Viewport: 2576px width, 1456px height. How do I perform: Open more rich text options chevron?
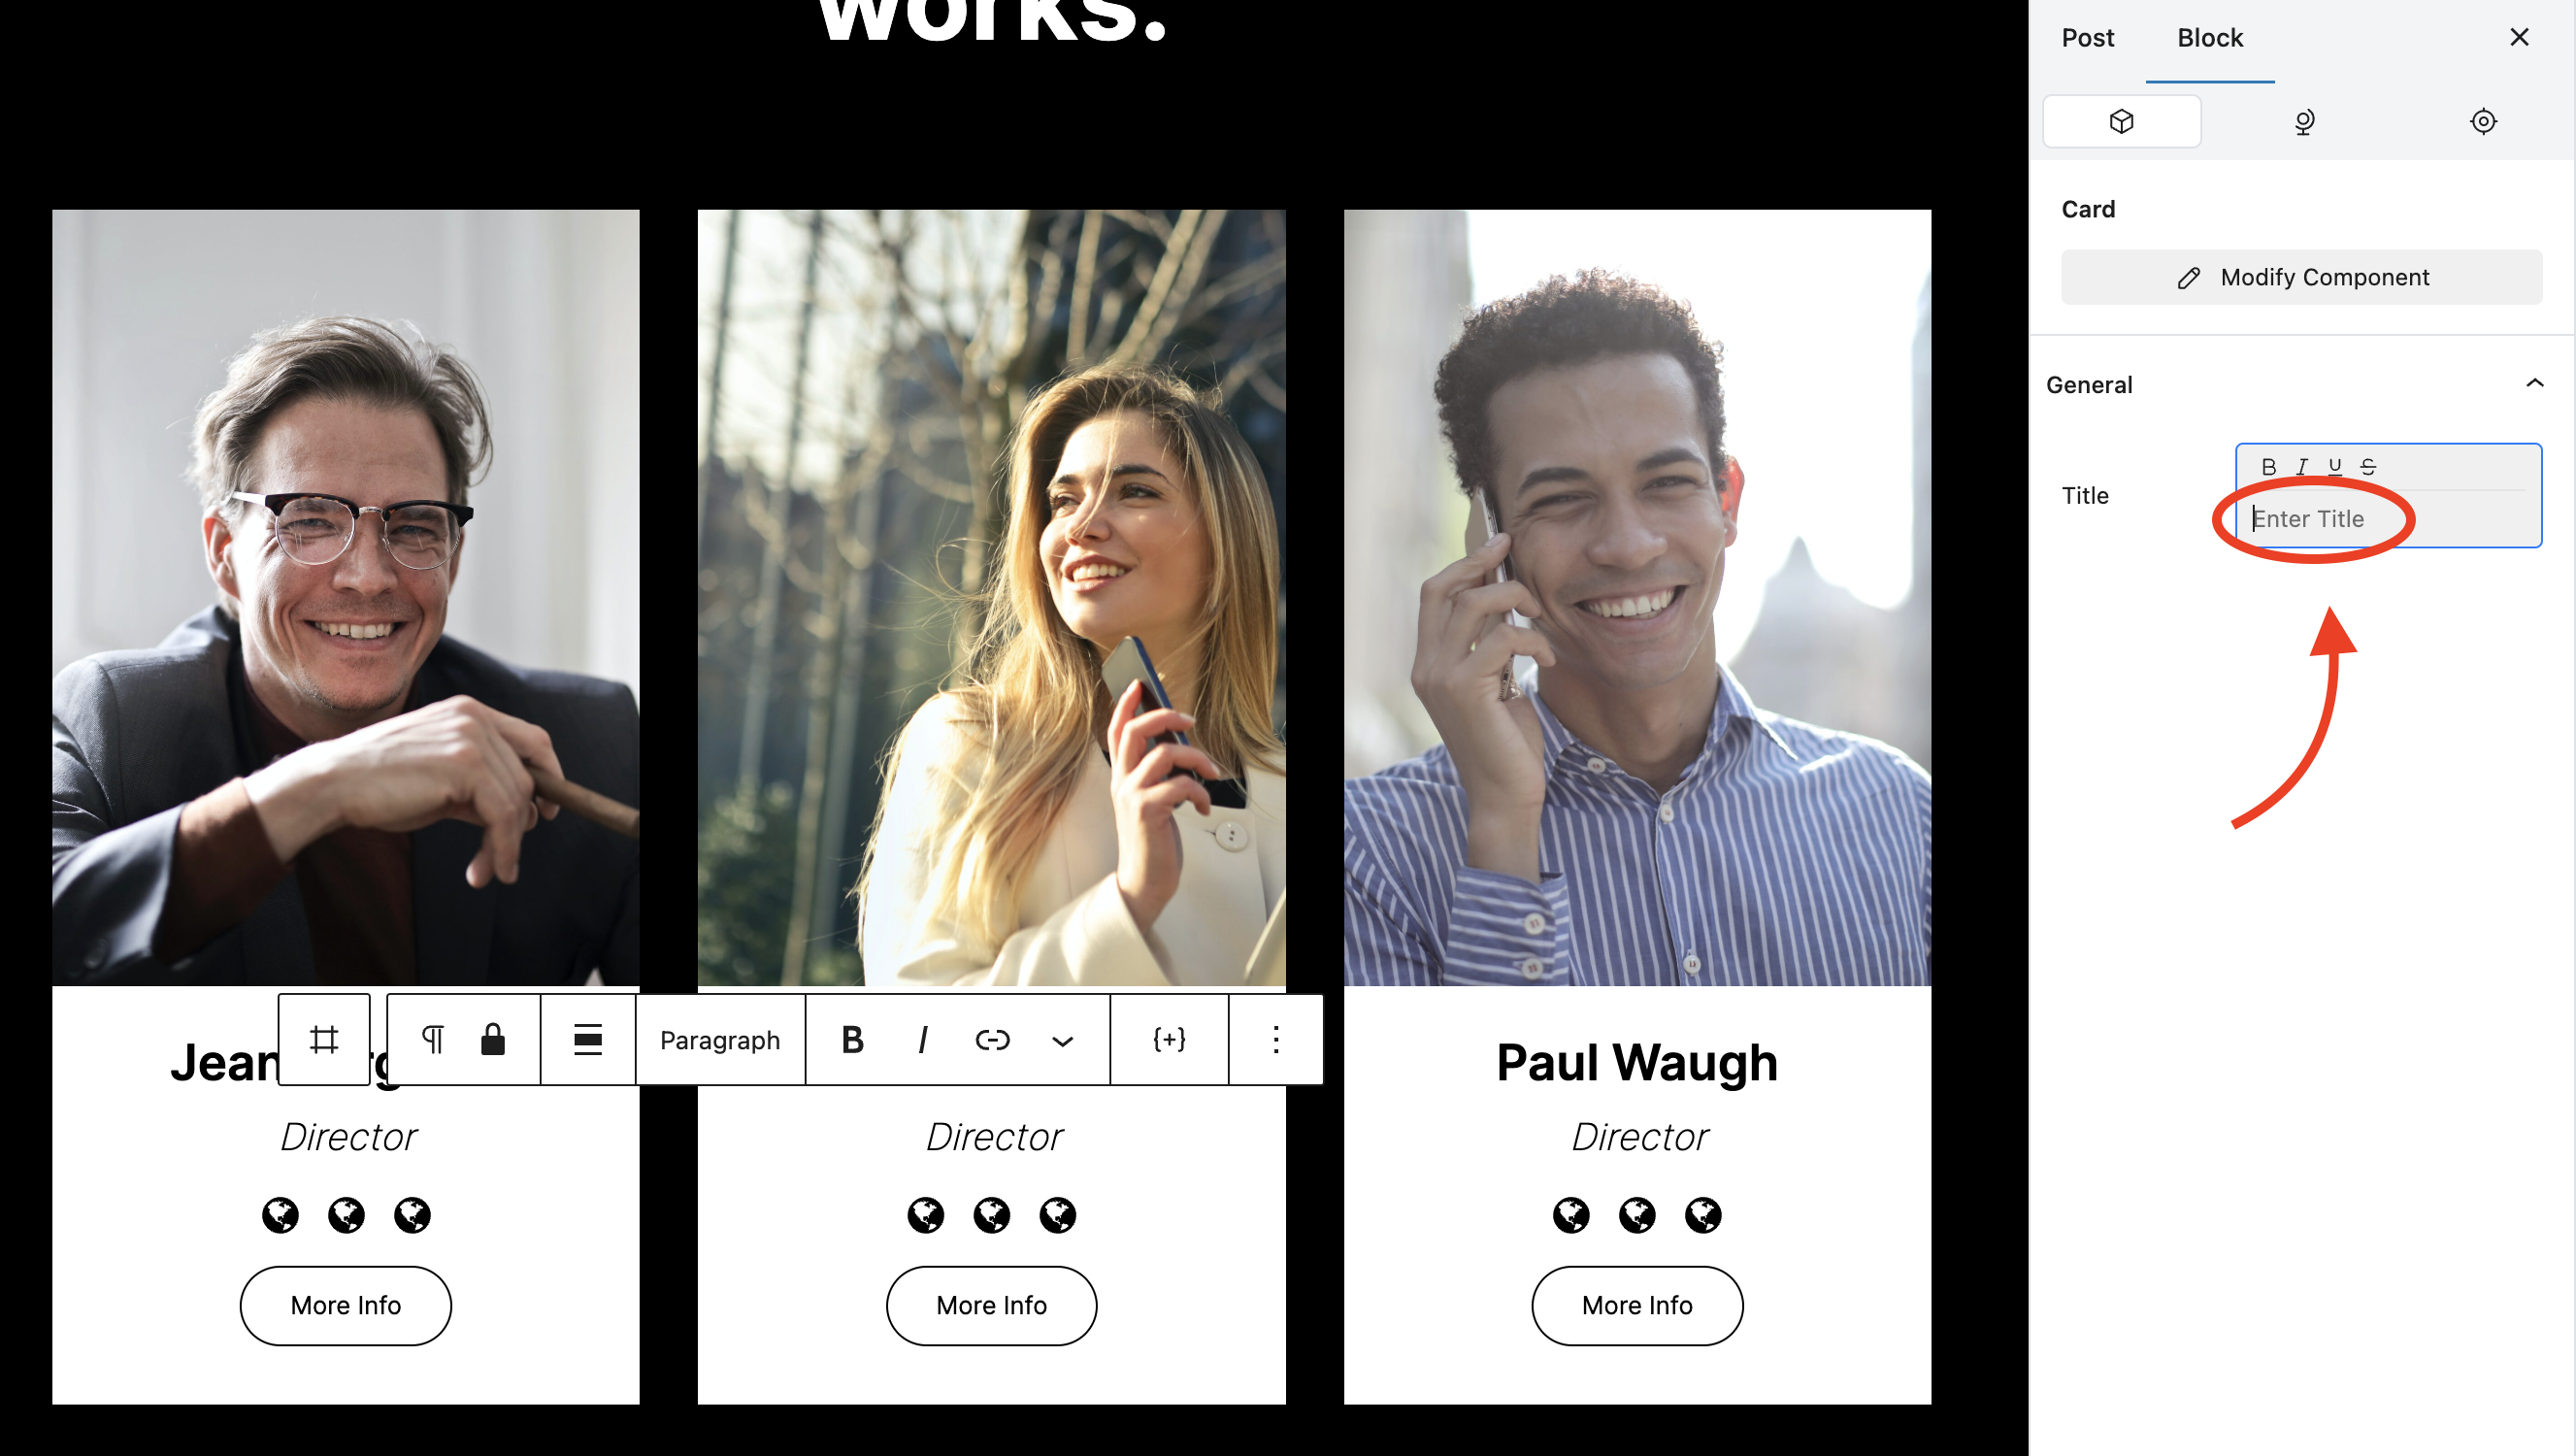(1062, 1041)
